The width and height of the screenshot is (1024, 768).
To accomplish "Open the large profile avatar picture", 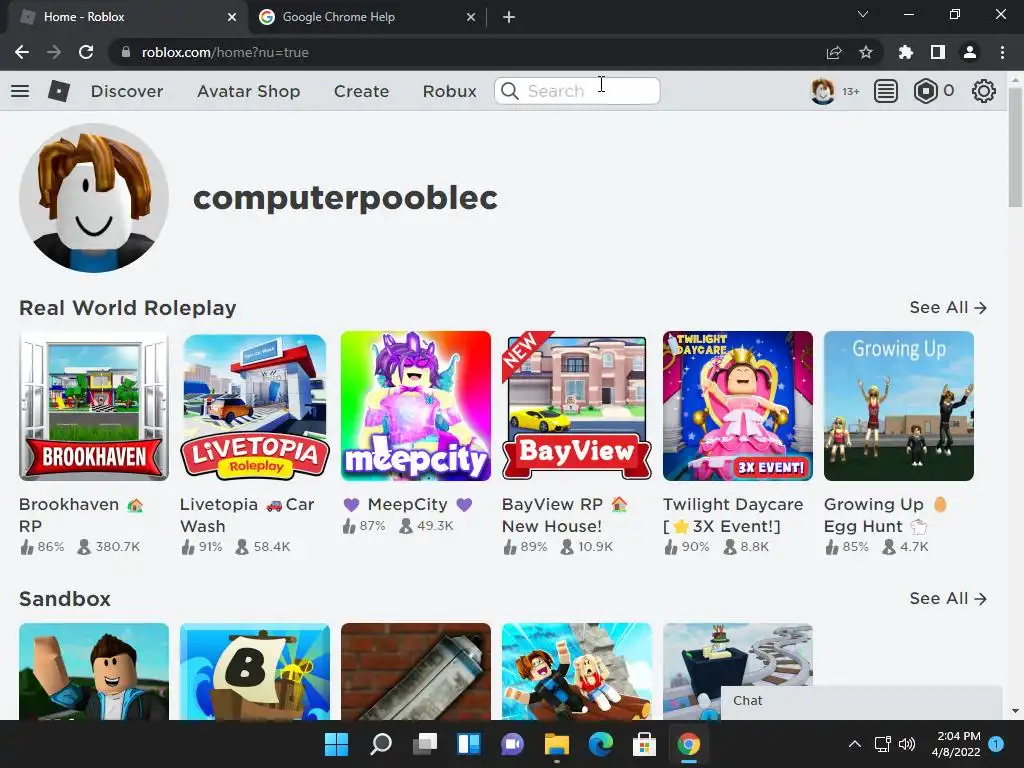I will 93,198.
